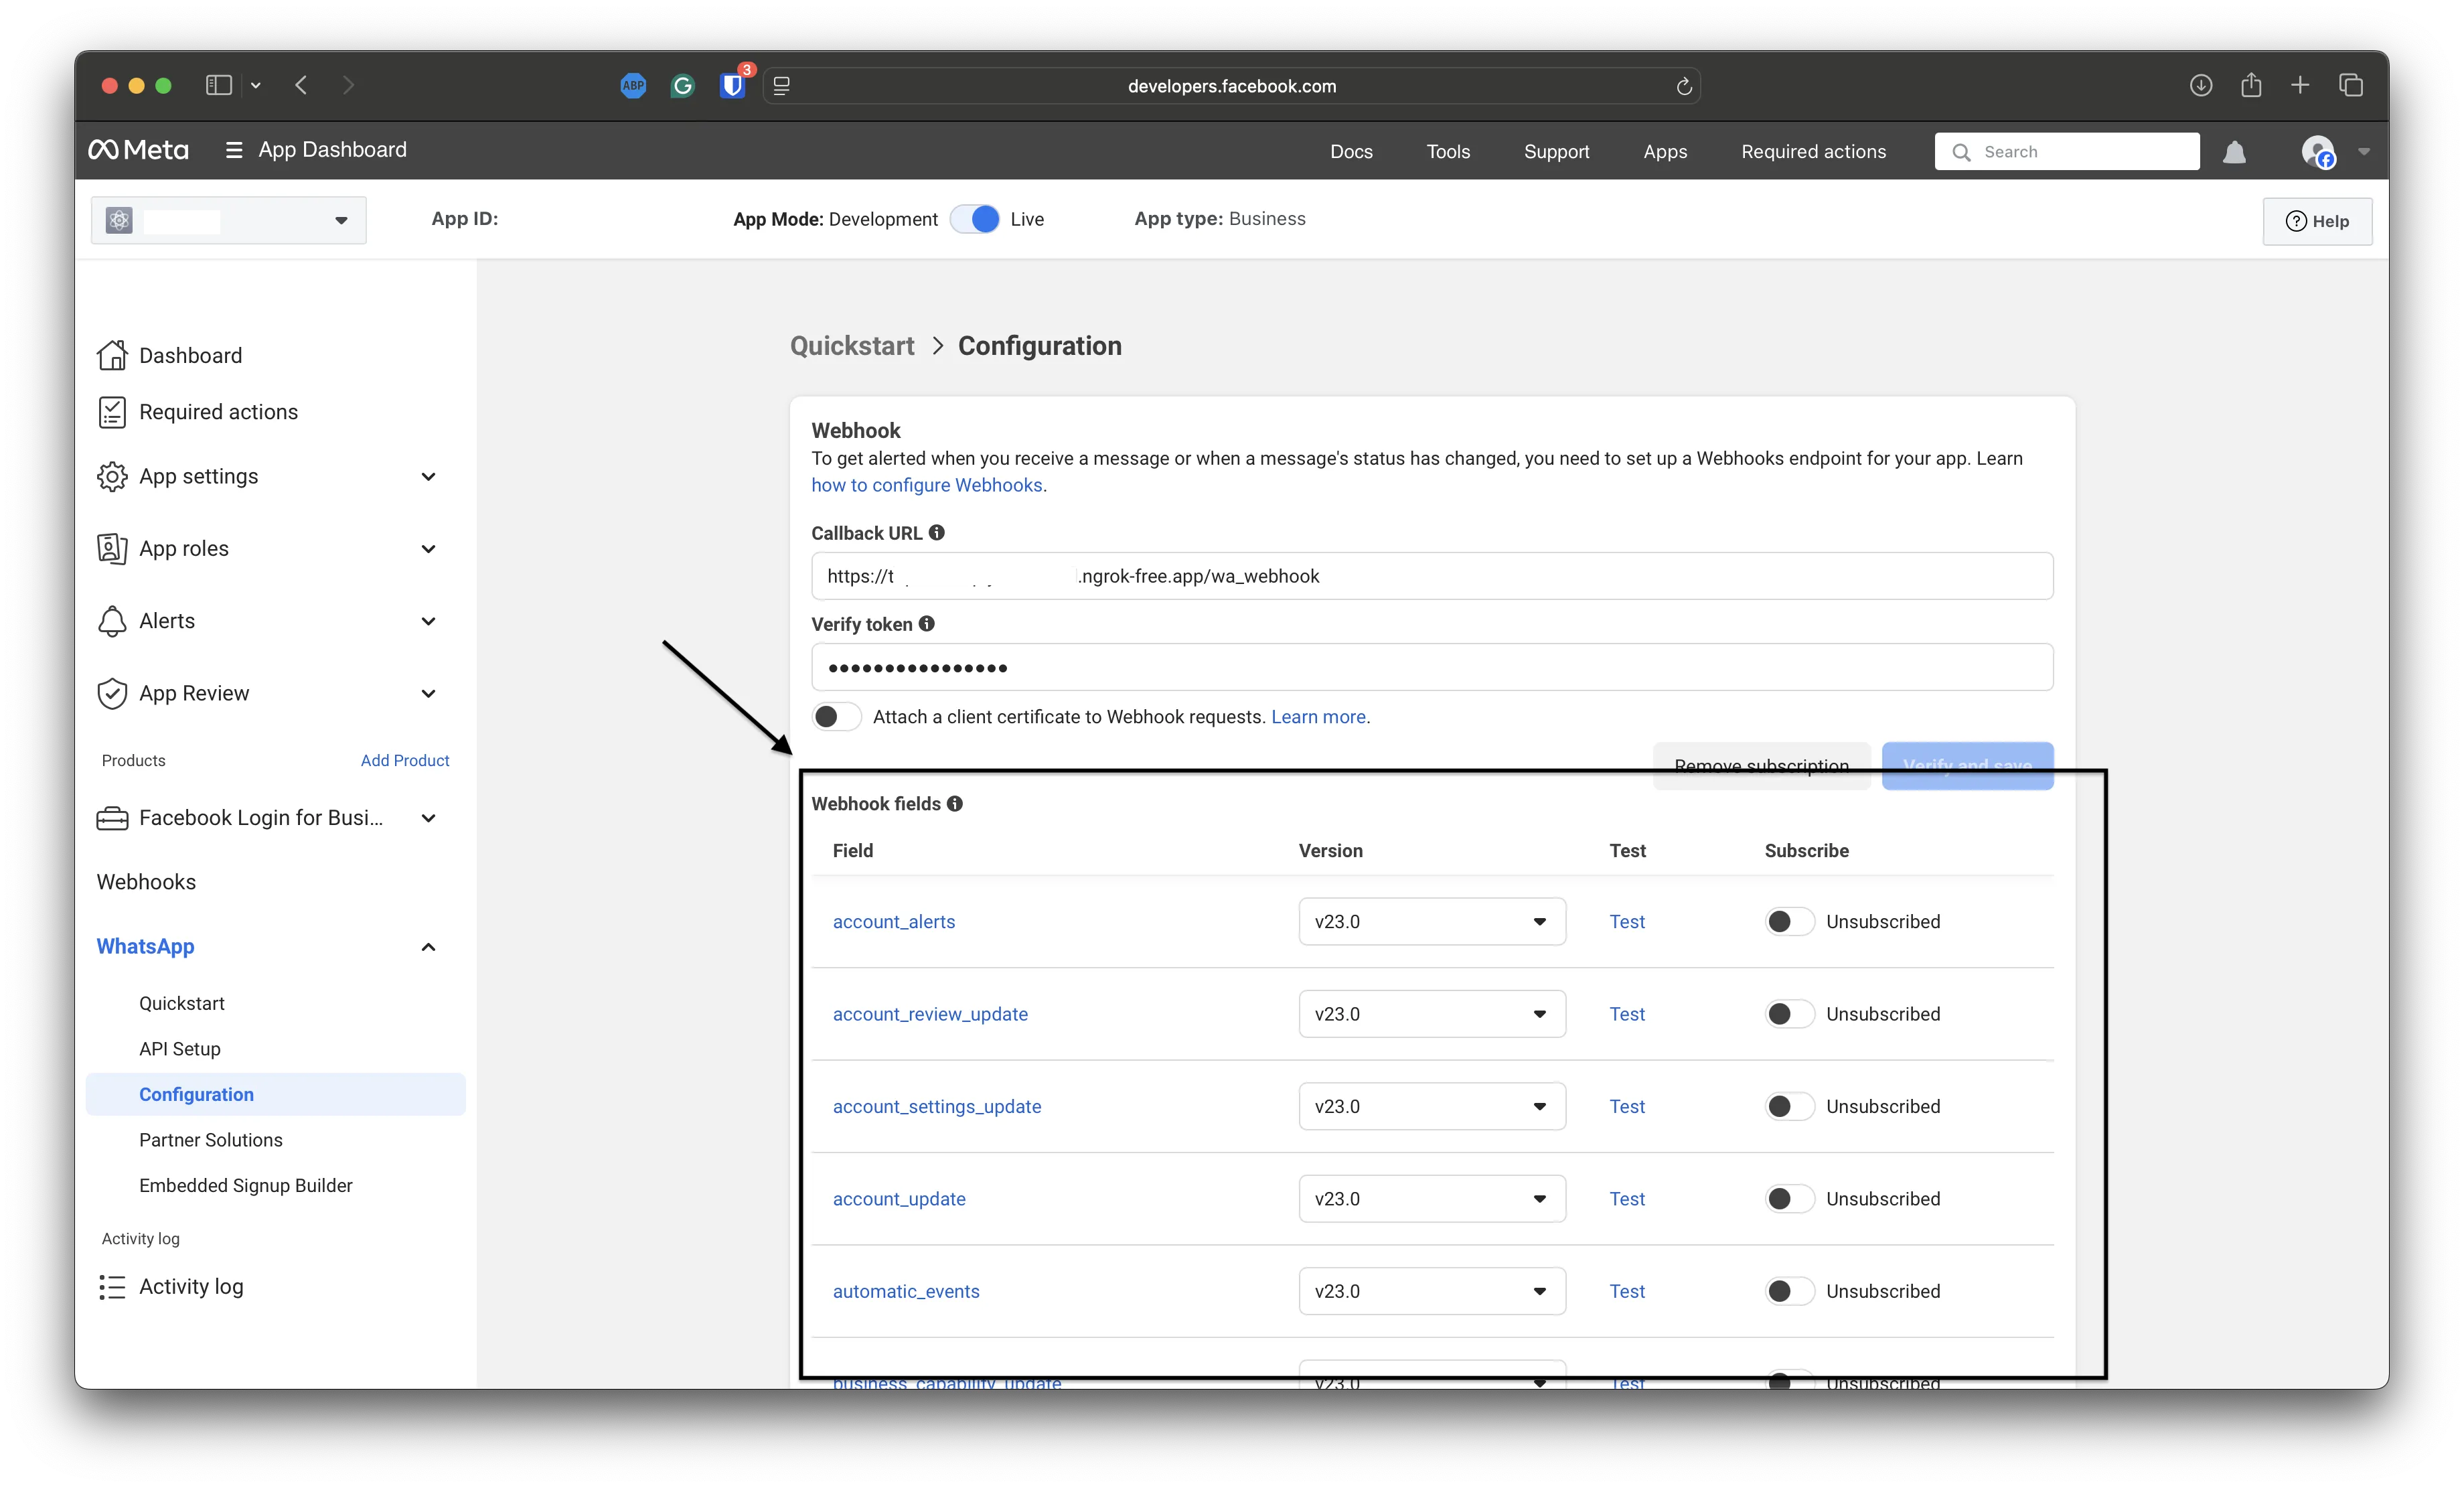The height and width of the screenshot is (1488, 2464).
Task: Click Learn more about client certificates
Action: [1318, 717]
